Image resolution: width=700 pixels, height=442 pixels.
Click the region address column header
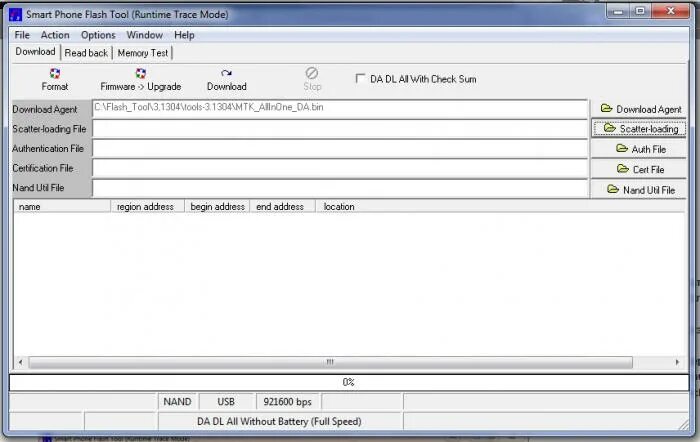[x=147, y=206]
